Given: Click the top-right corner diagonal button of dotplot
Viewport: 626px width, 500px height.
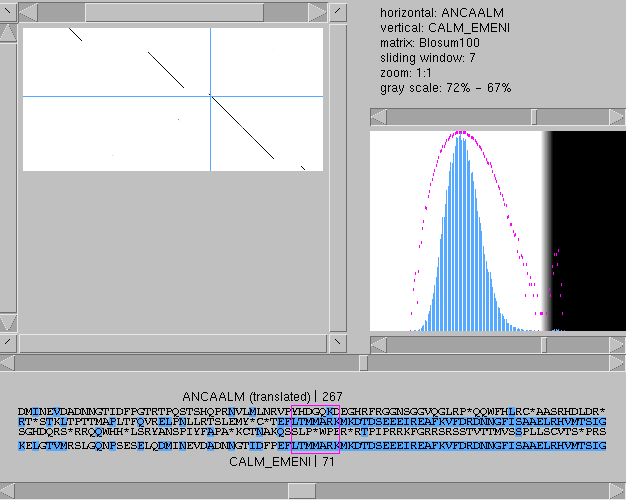Looking at the screenshot, I should pos(338,12).
